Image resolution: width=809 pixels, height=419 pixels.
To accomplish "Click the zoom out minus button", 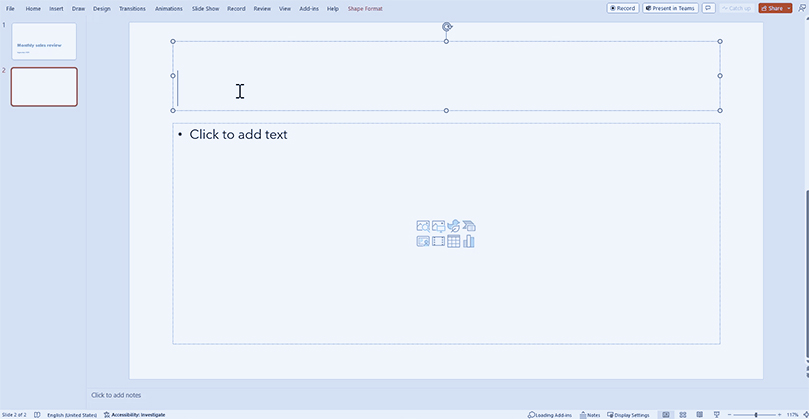I will [730, 414].
